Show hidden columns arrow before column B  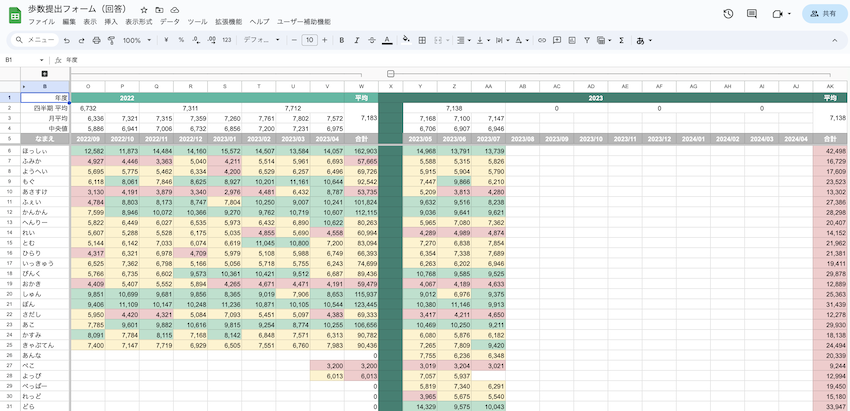(24, 87)
